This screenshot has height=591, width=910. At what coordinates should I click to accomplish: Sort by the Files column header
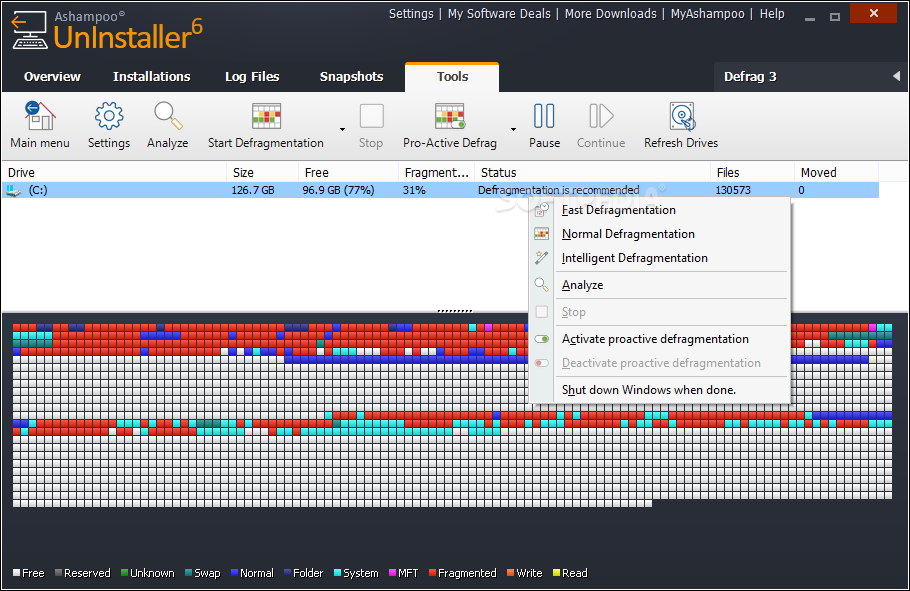point(752,172)
